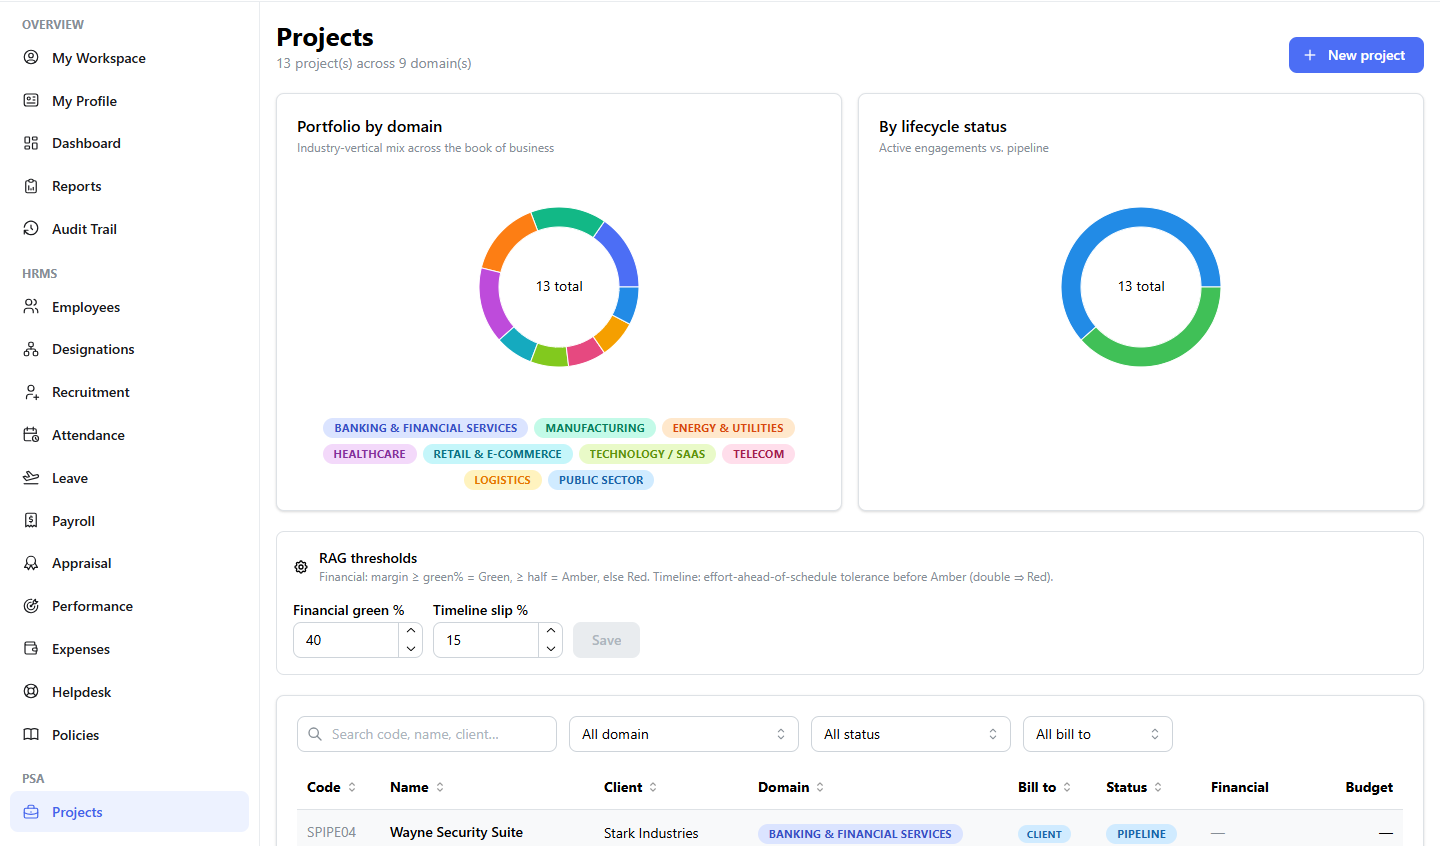
Task: Click the Projects briefcase icon
Action: click(x=31, y=811)
